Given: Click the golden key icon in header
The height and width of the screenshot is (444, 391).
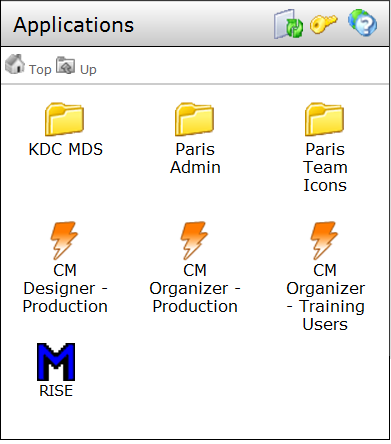Looking at the screenshot, I should [x=323, y=24].
